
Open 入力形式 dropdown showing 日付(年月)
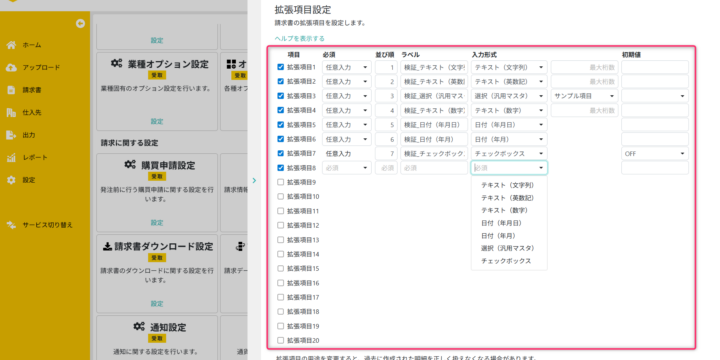509,139
